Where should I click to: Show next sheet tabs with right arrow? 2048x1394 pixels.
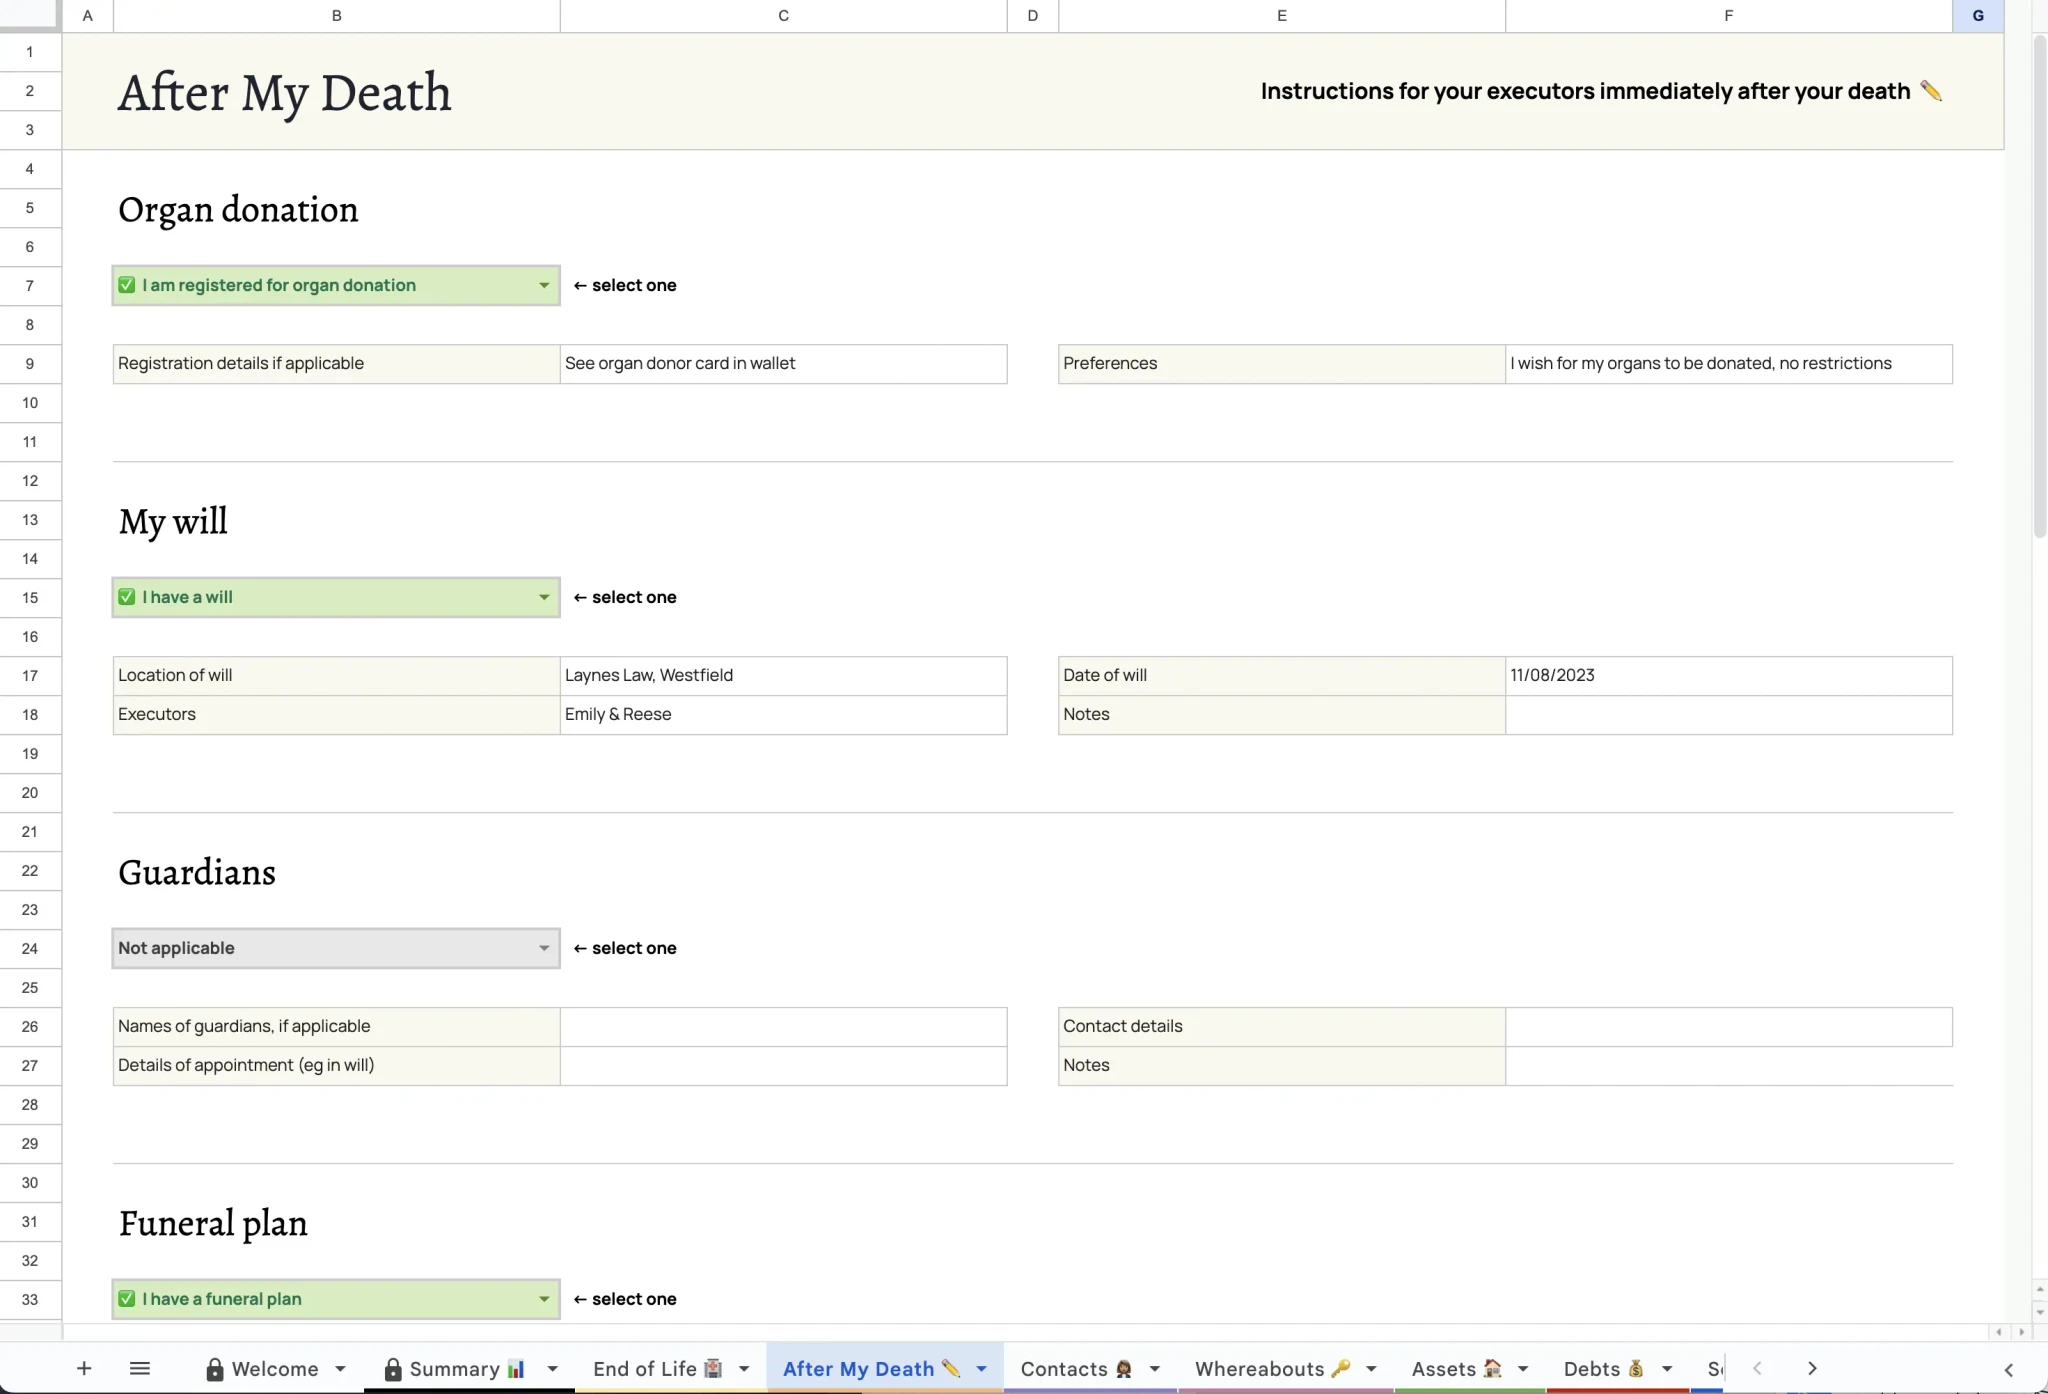1812,1368
